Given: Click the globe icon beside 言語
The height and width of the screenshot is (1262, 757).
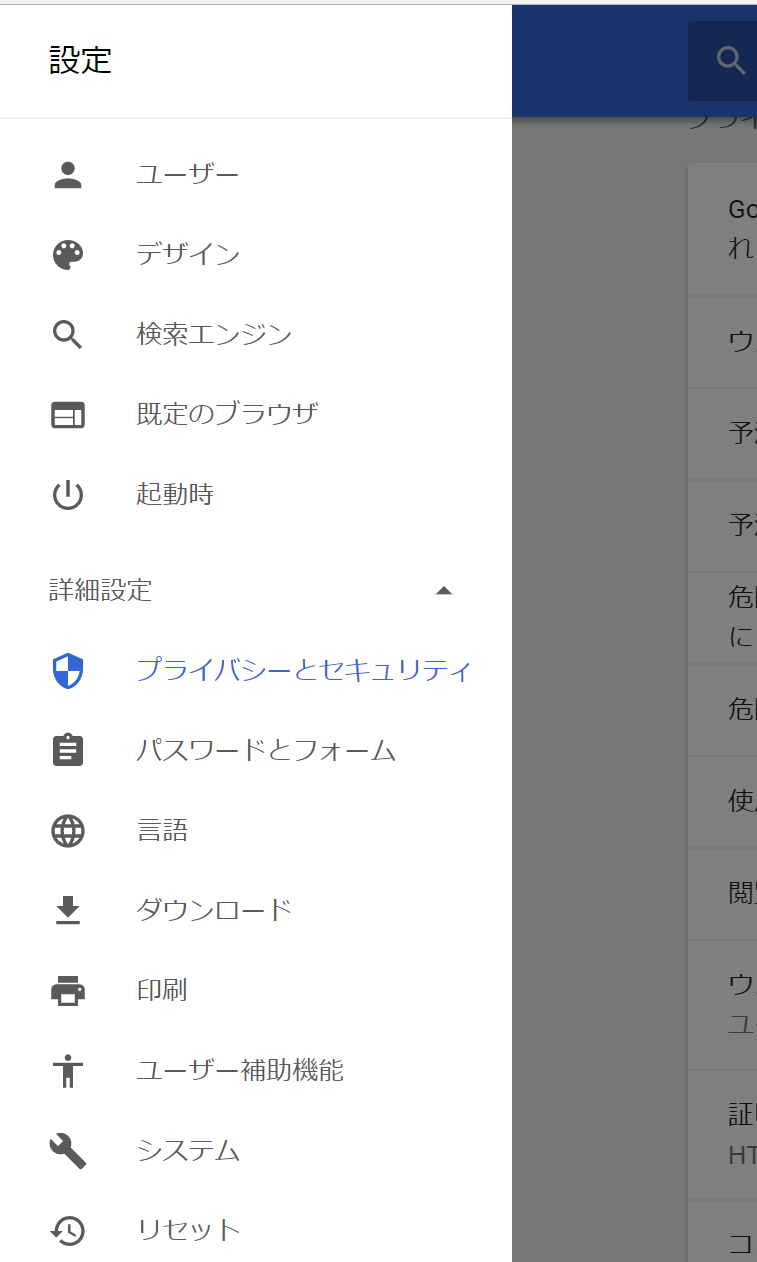Looking at the screenshot, I should coord(68,831).
